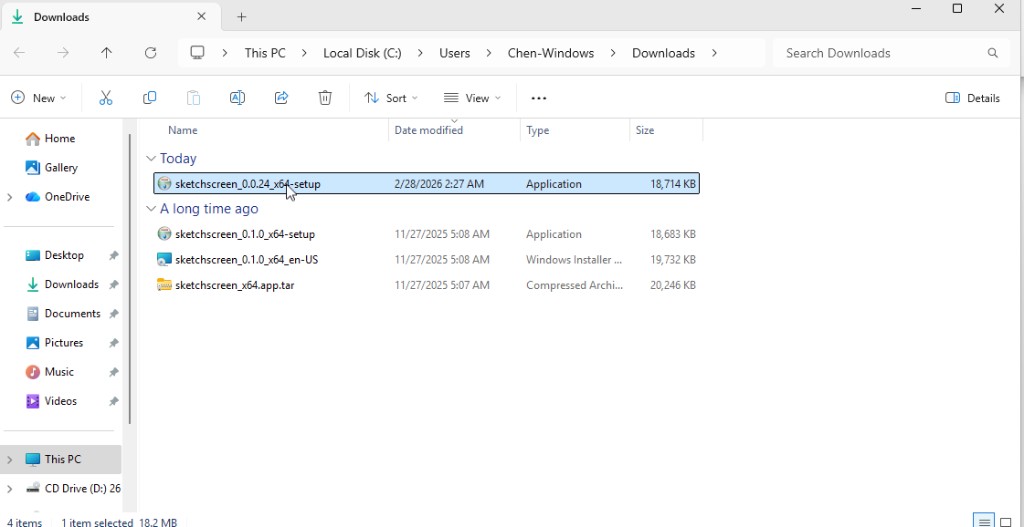This screenshot has height=527, width=1024.
Task: Sort by the Size column header
Action: [645, 130]
